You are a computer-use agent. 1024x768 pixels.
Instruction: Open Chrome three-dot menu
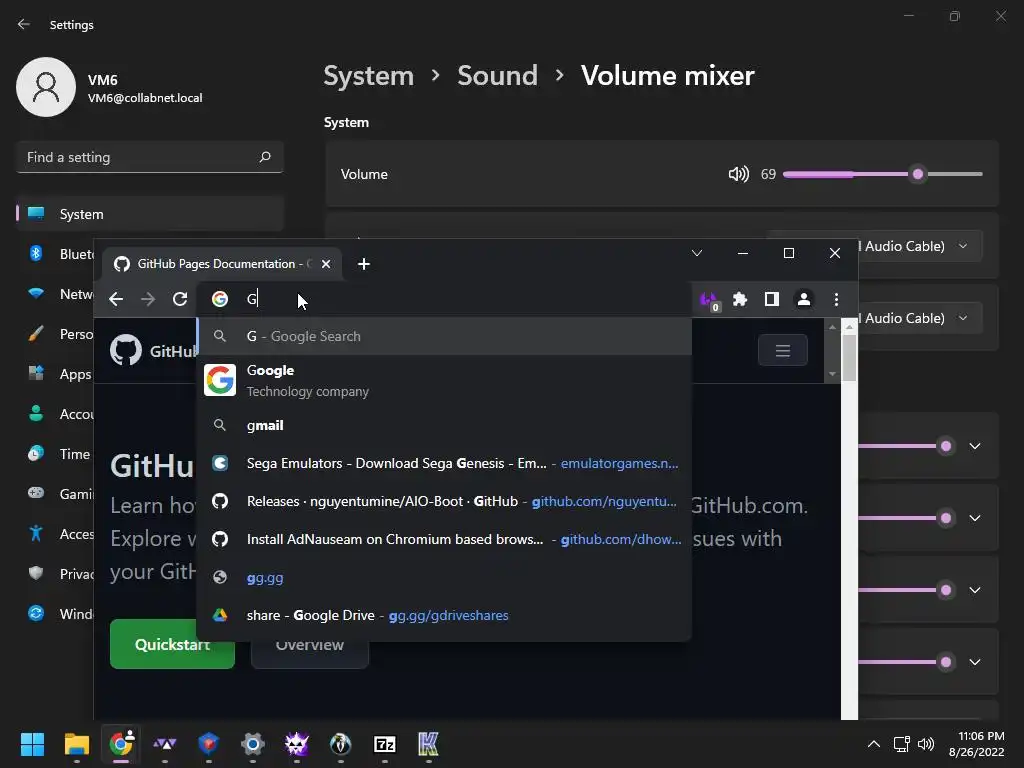836,299
